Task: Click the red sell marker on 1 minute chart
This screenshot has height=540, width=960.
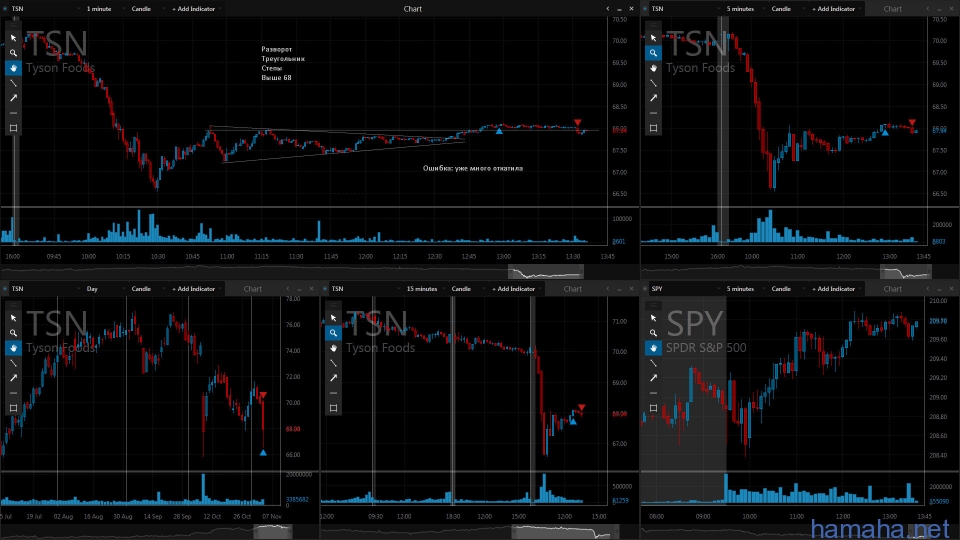Action: coord(577,123)
